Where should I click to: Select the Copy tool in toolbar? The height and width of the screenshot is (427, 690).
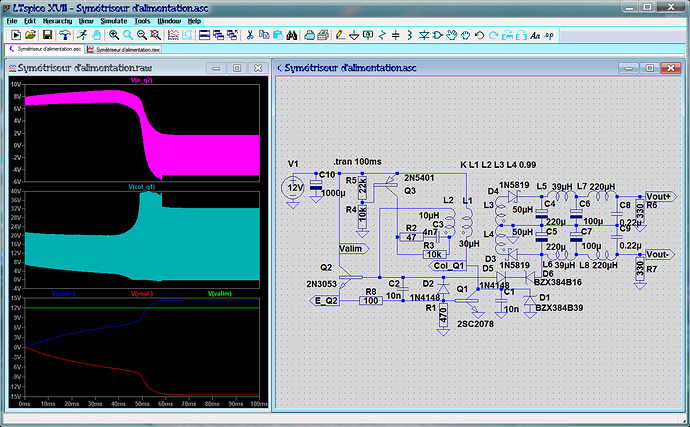coord(264,35)
